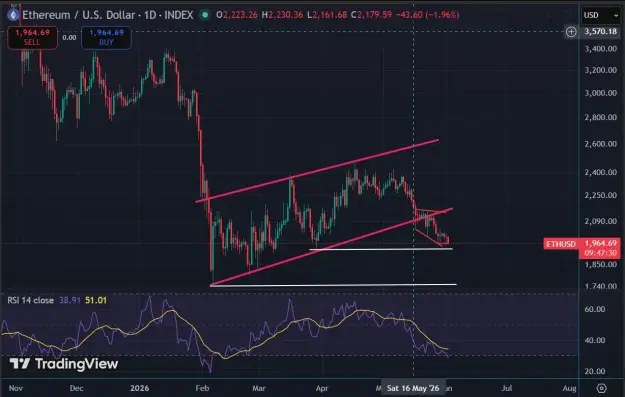Click the blue BUY 1,964.69 button
The height and width of the screenshot is (397, 625).
click(x=106, y=37)
